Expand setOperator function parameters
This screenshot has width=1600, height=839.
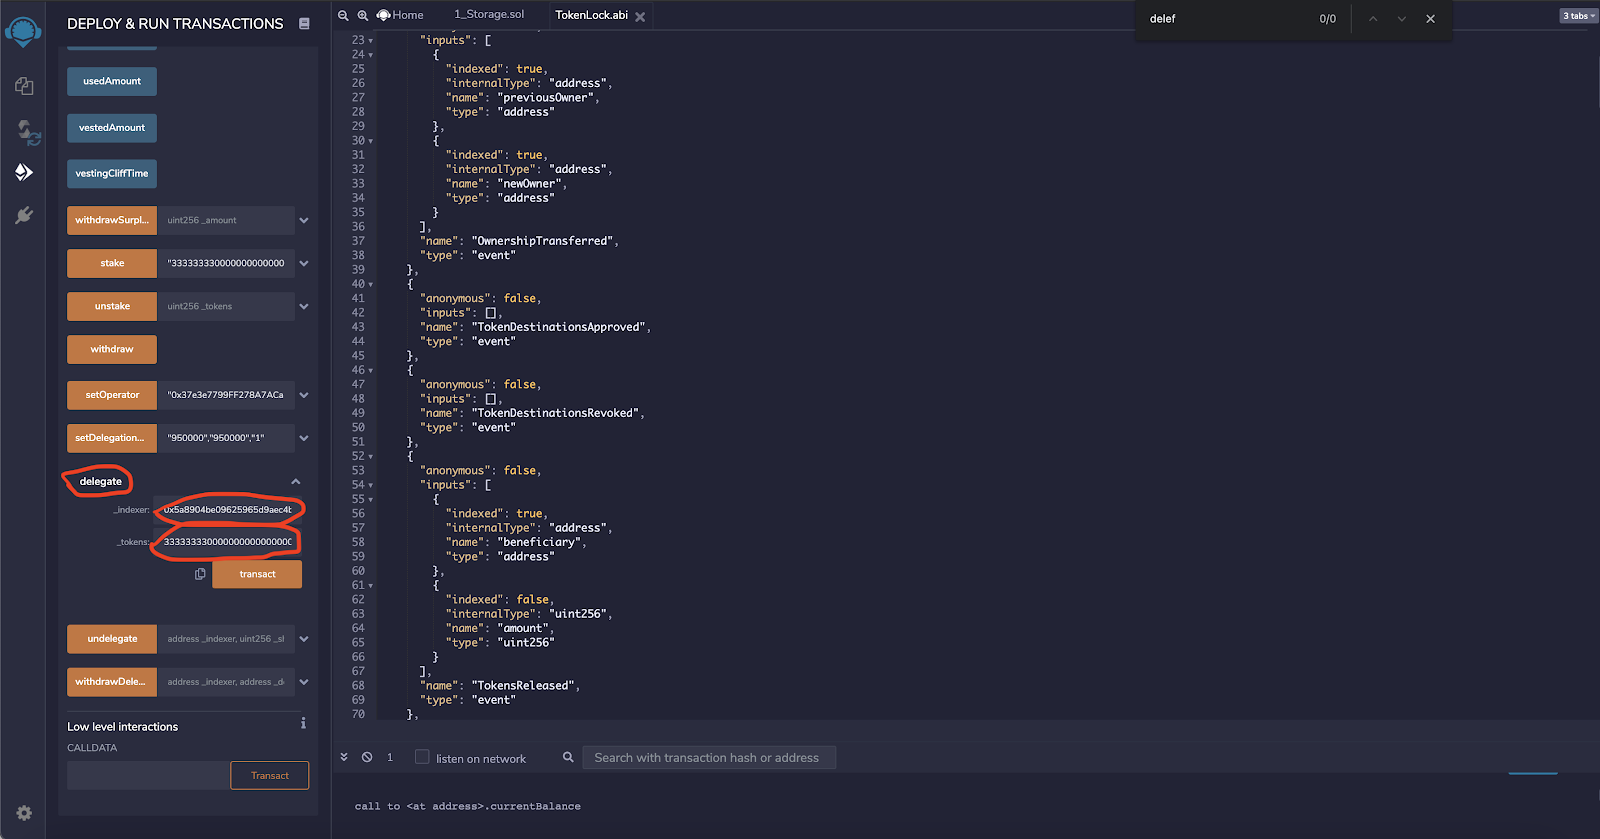pyautogui.click(x=304, y=395)
